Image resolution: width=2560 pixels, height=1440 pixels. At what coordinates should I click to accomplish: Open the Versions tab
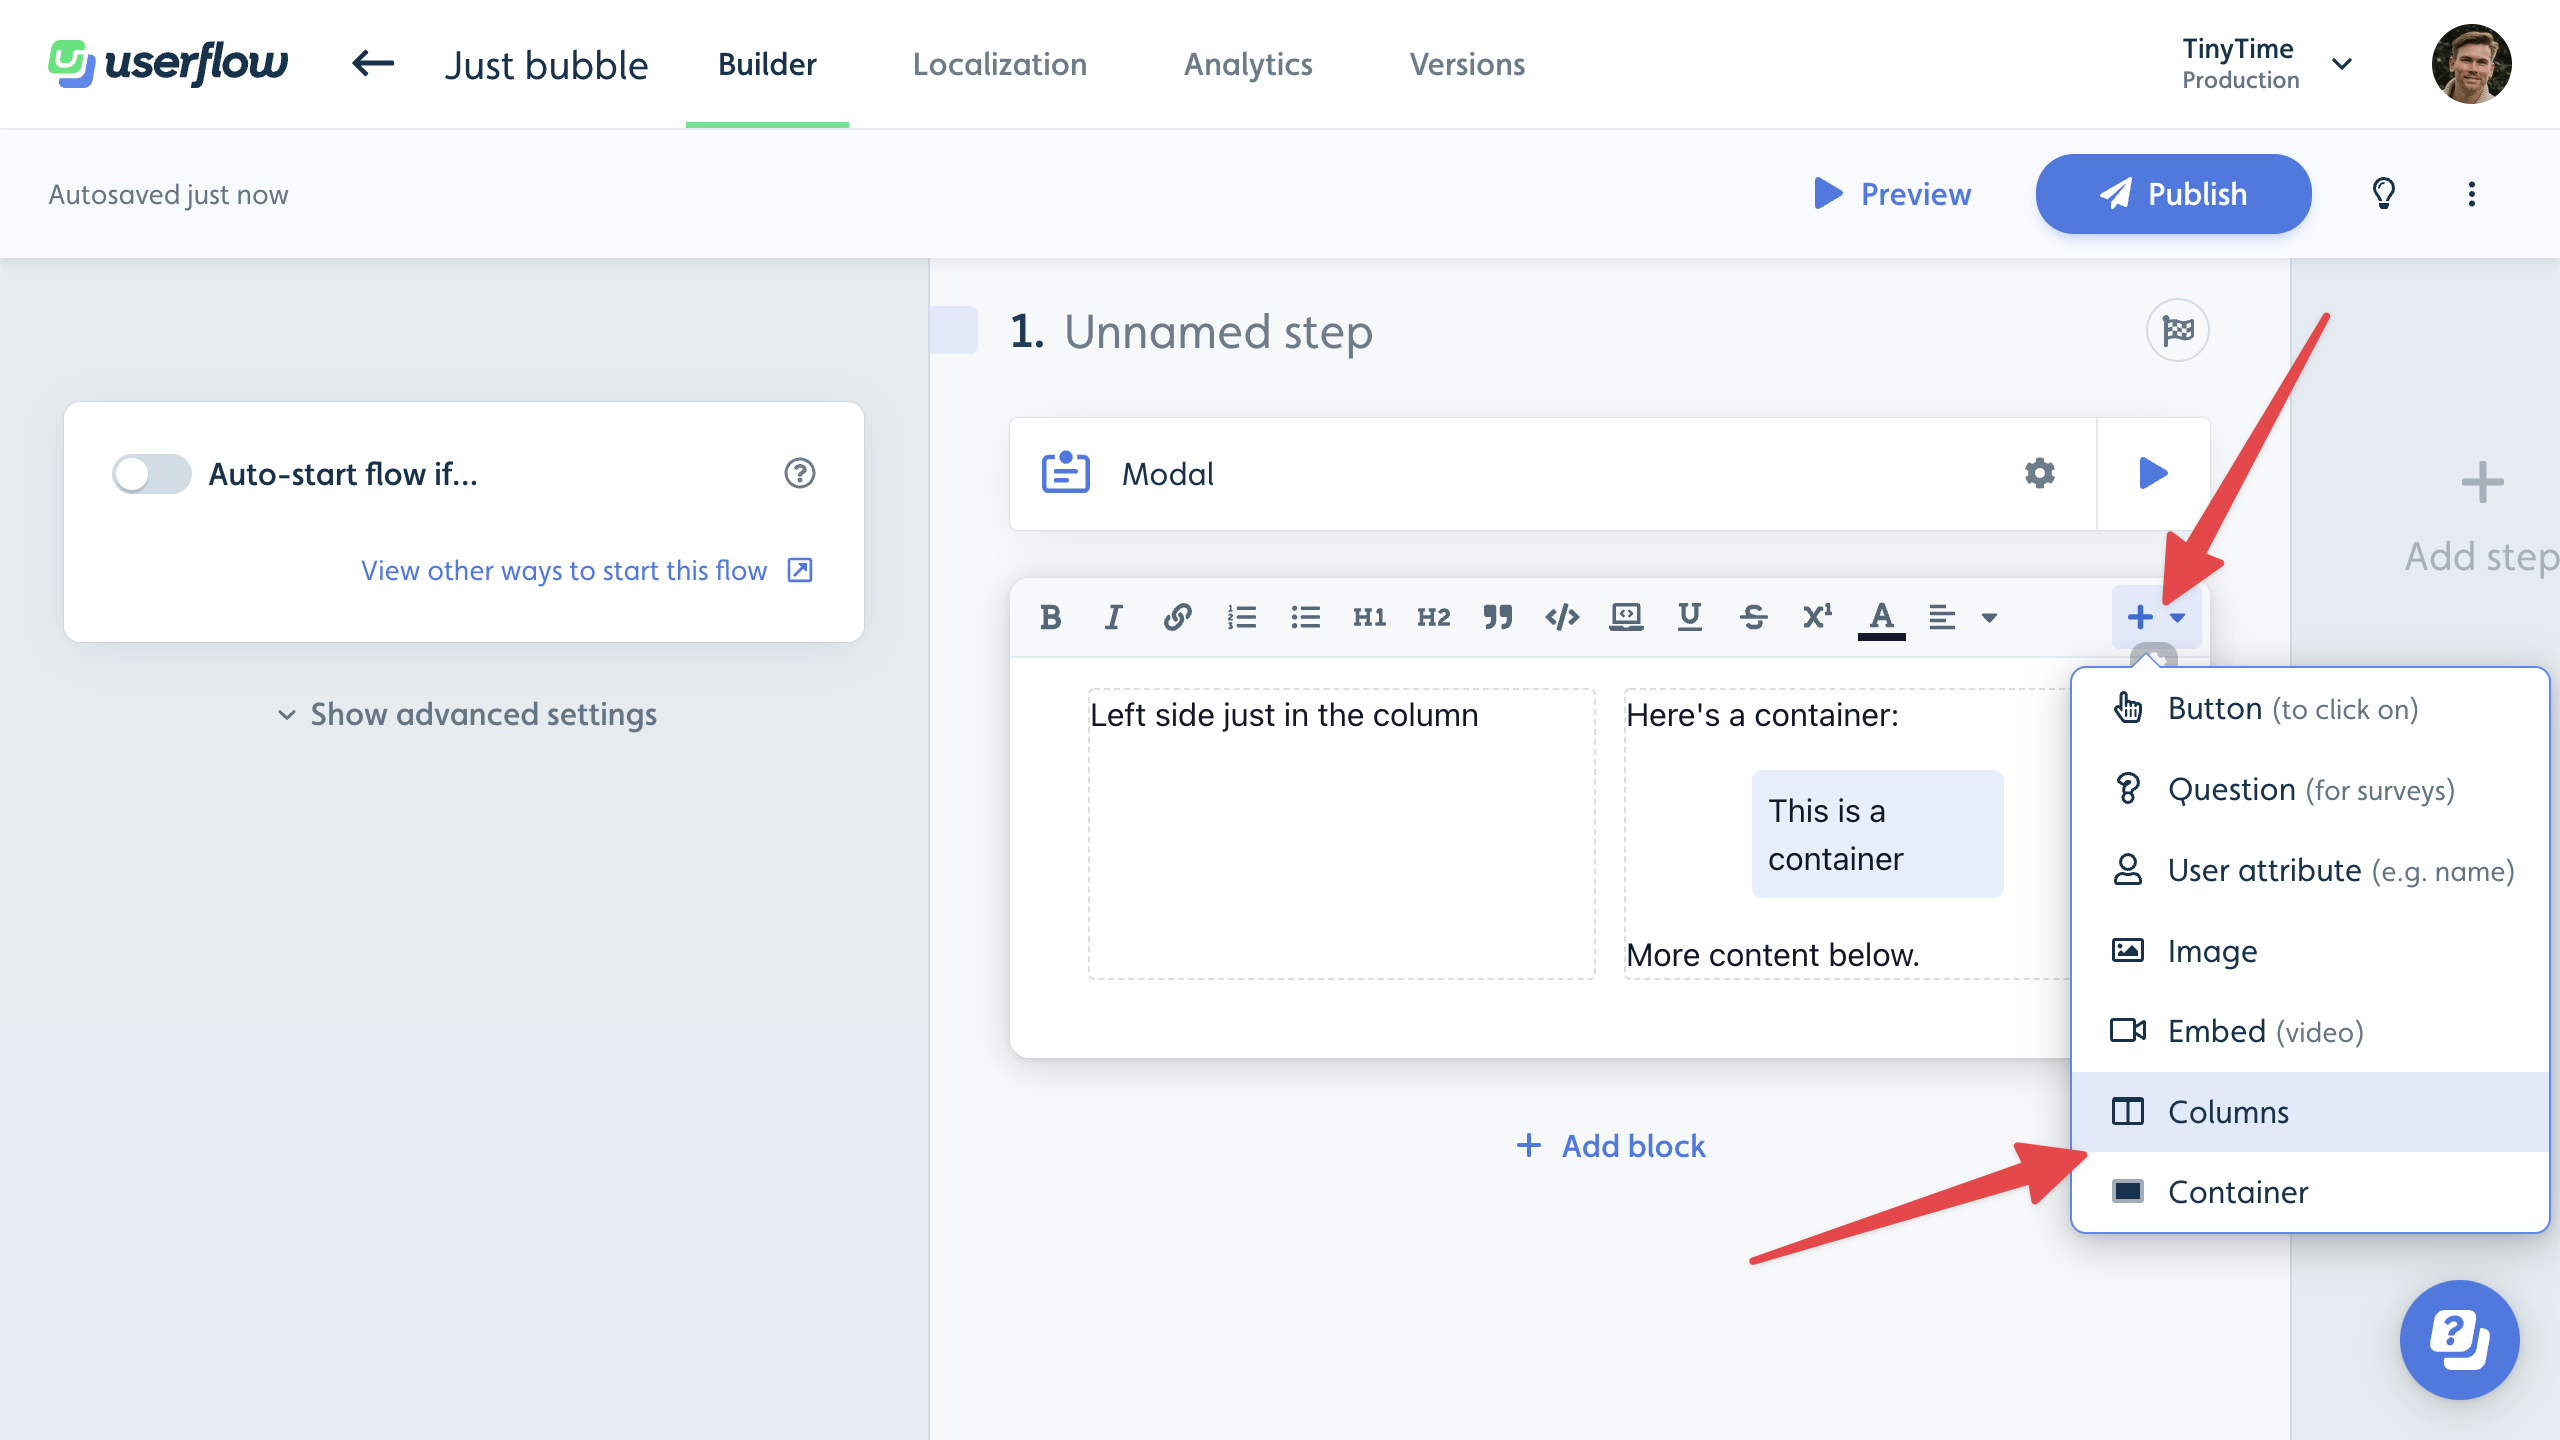(1467, 64)
